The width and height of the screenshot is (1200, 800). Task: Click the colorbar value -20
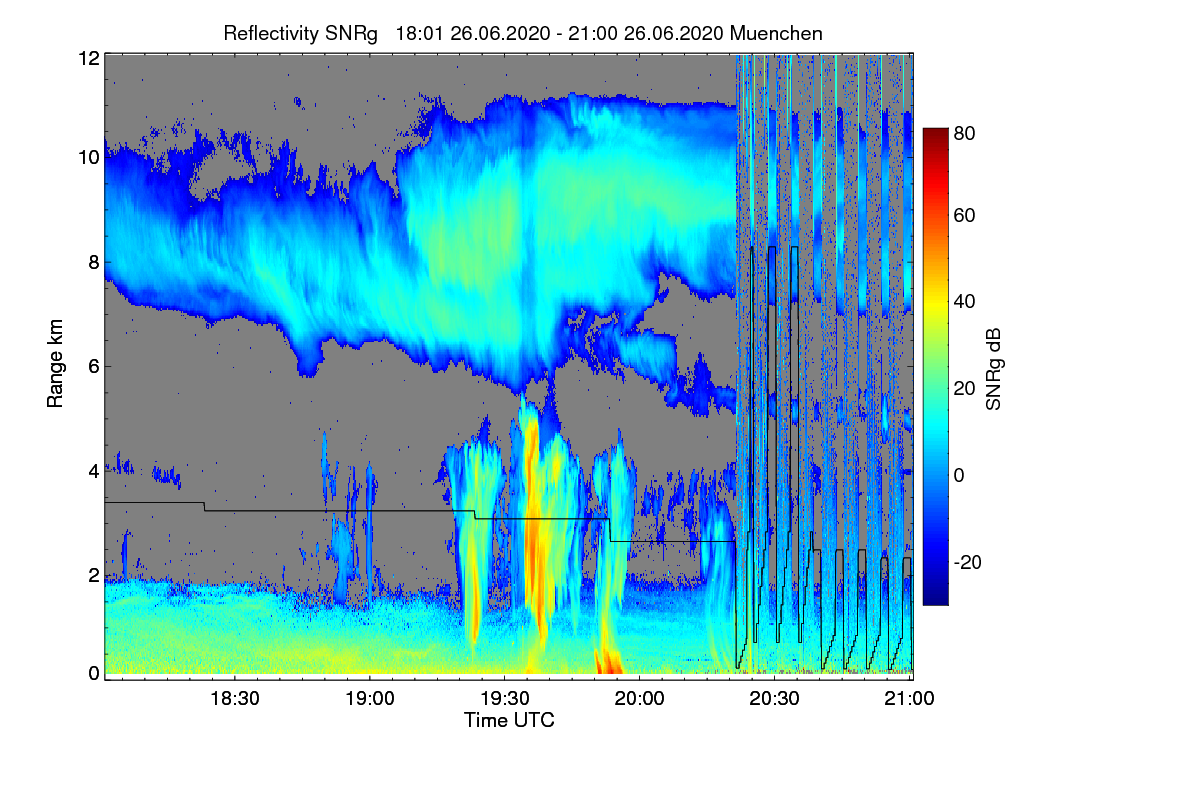click(x=968, y=562)
